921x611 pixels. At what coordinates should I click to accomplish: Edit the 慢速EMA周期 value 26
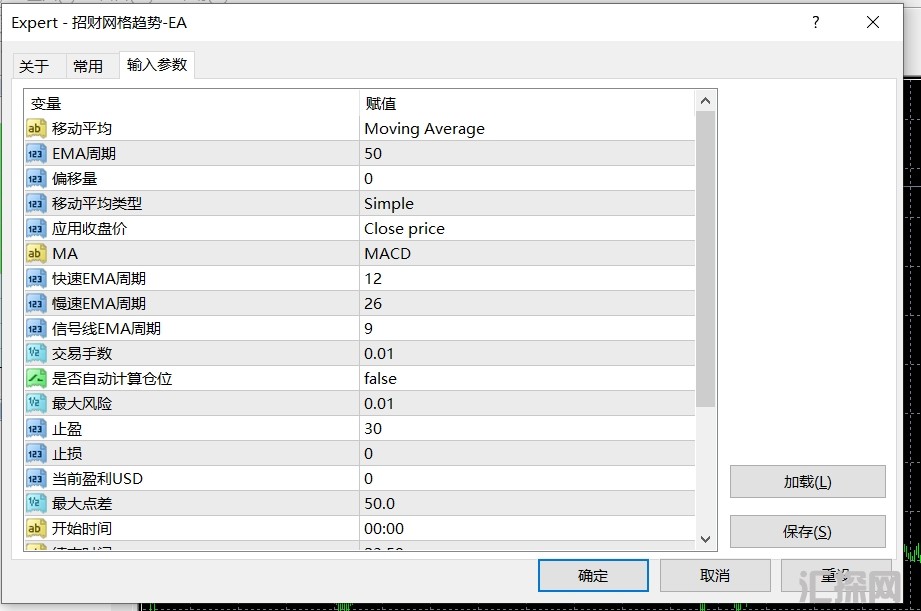tap(527, 304)
